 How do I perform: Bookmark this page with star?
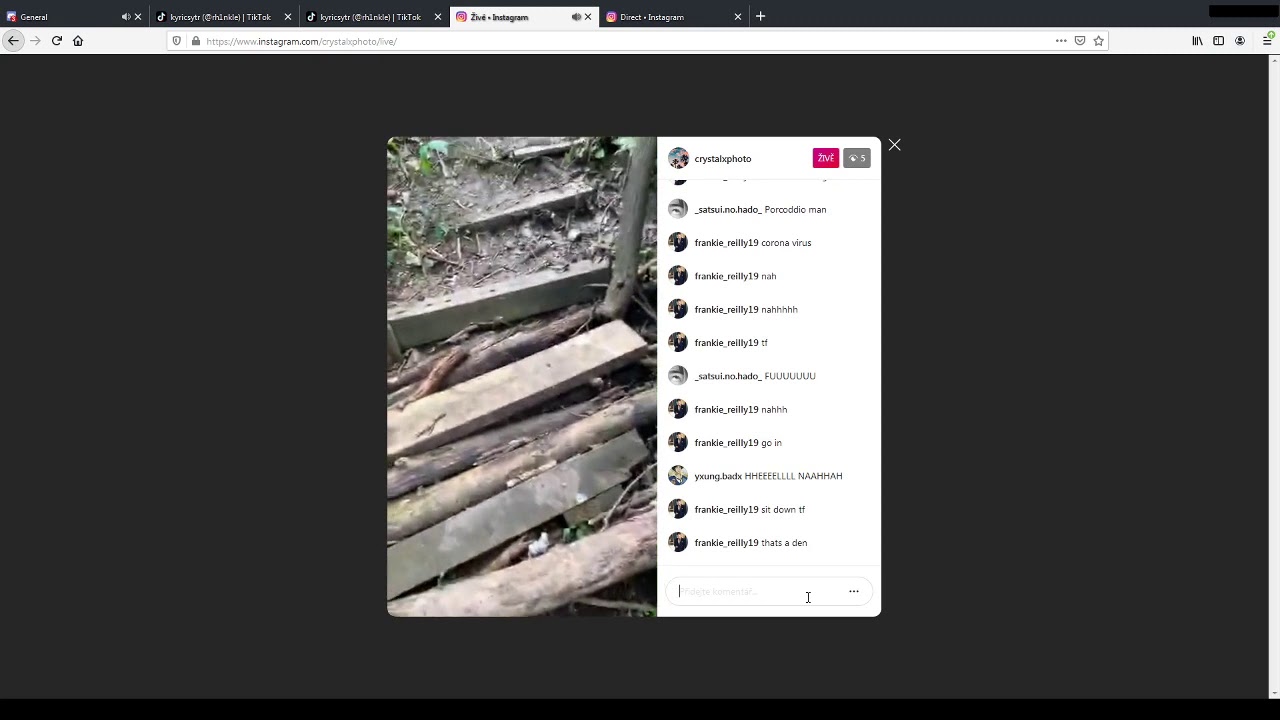coord(1098,41)
